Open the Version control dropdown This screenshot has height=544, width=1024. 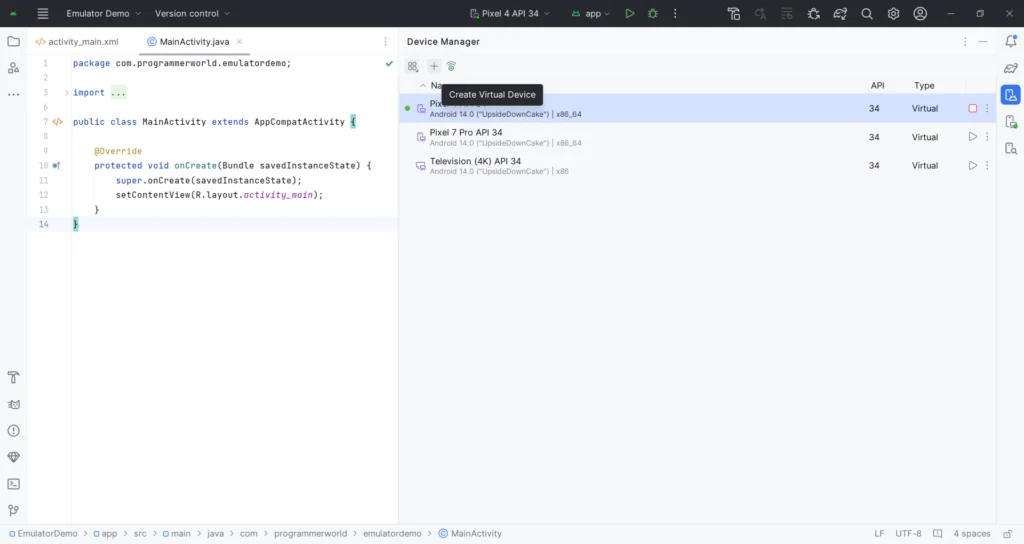point(192,14)
